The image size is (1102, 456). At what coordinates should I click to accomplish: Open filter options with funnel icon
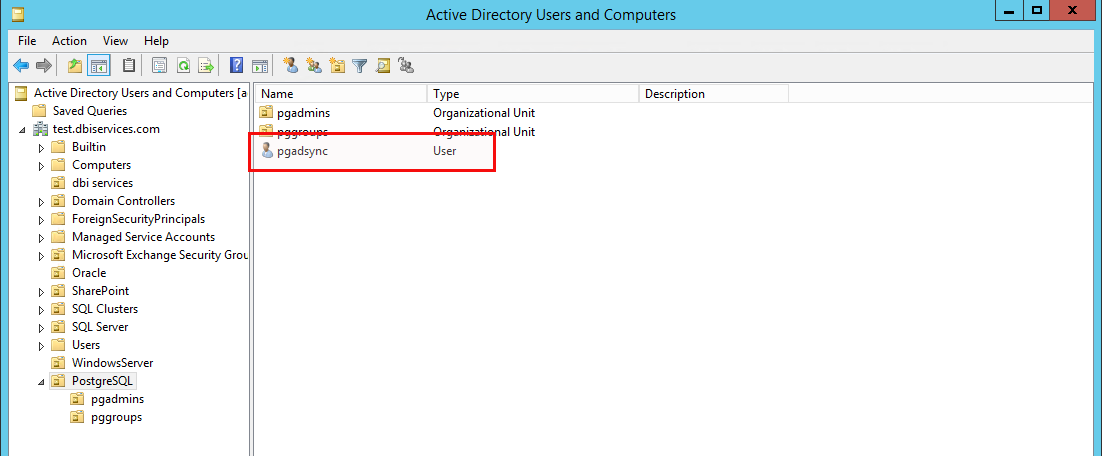(x=360, y=66)
